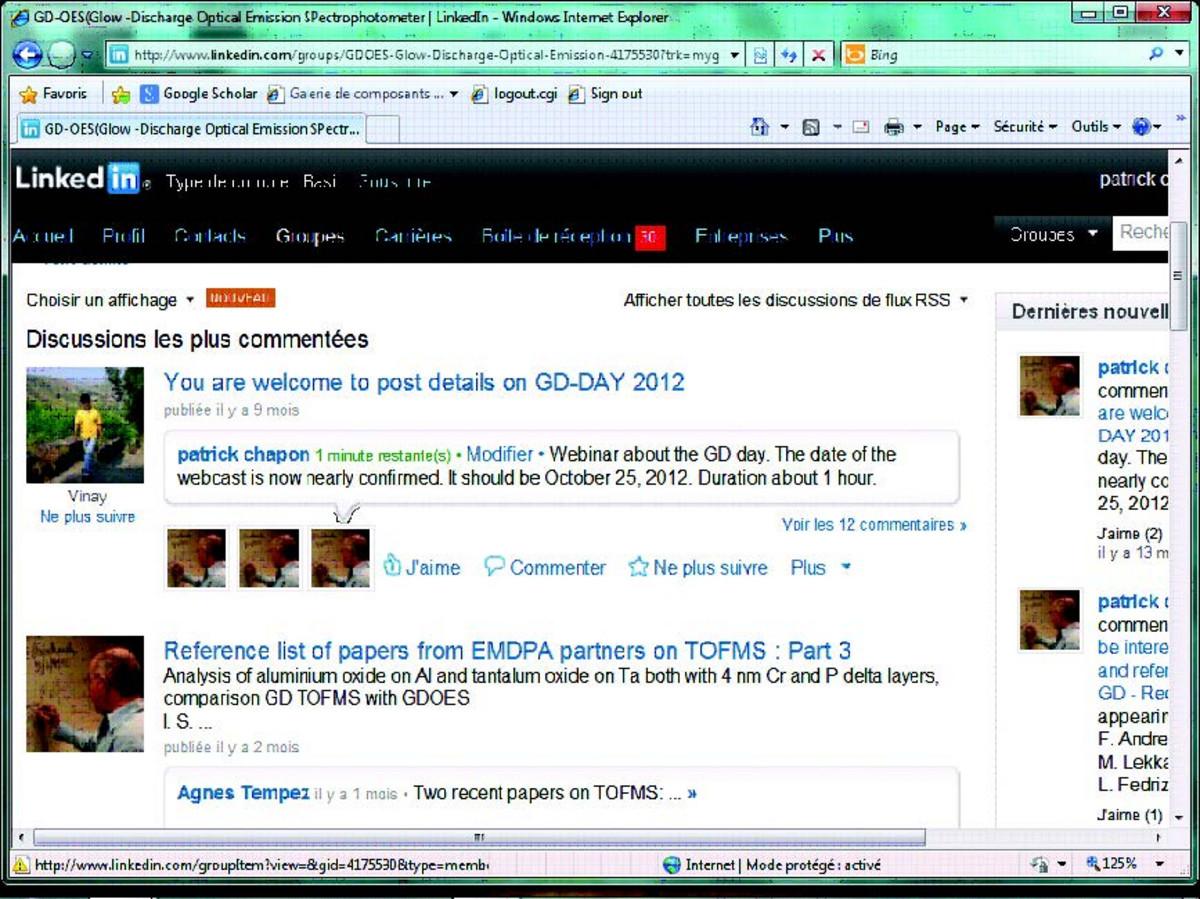Image resolution: width=1200 pixels, height=899 pixels.
Task: Click the browser Back arrow button
Action: click(x=27, y=55)
